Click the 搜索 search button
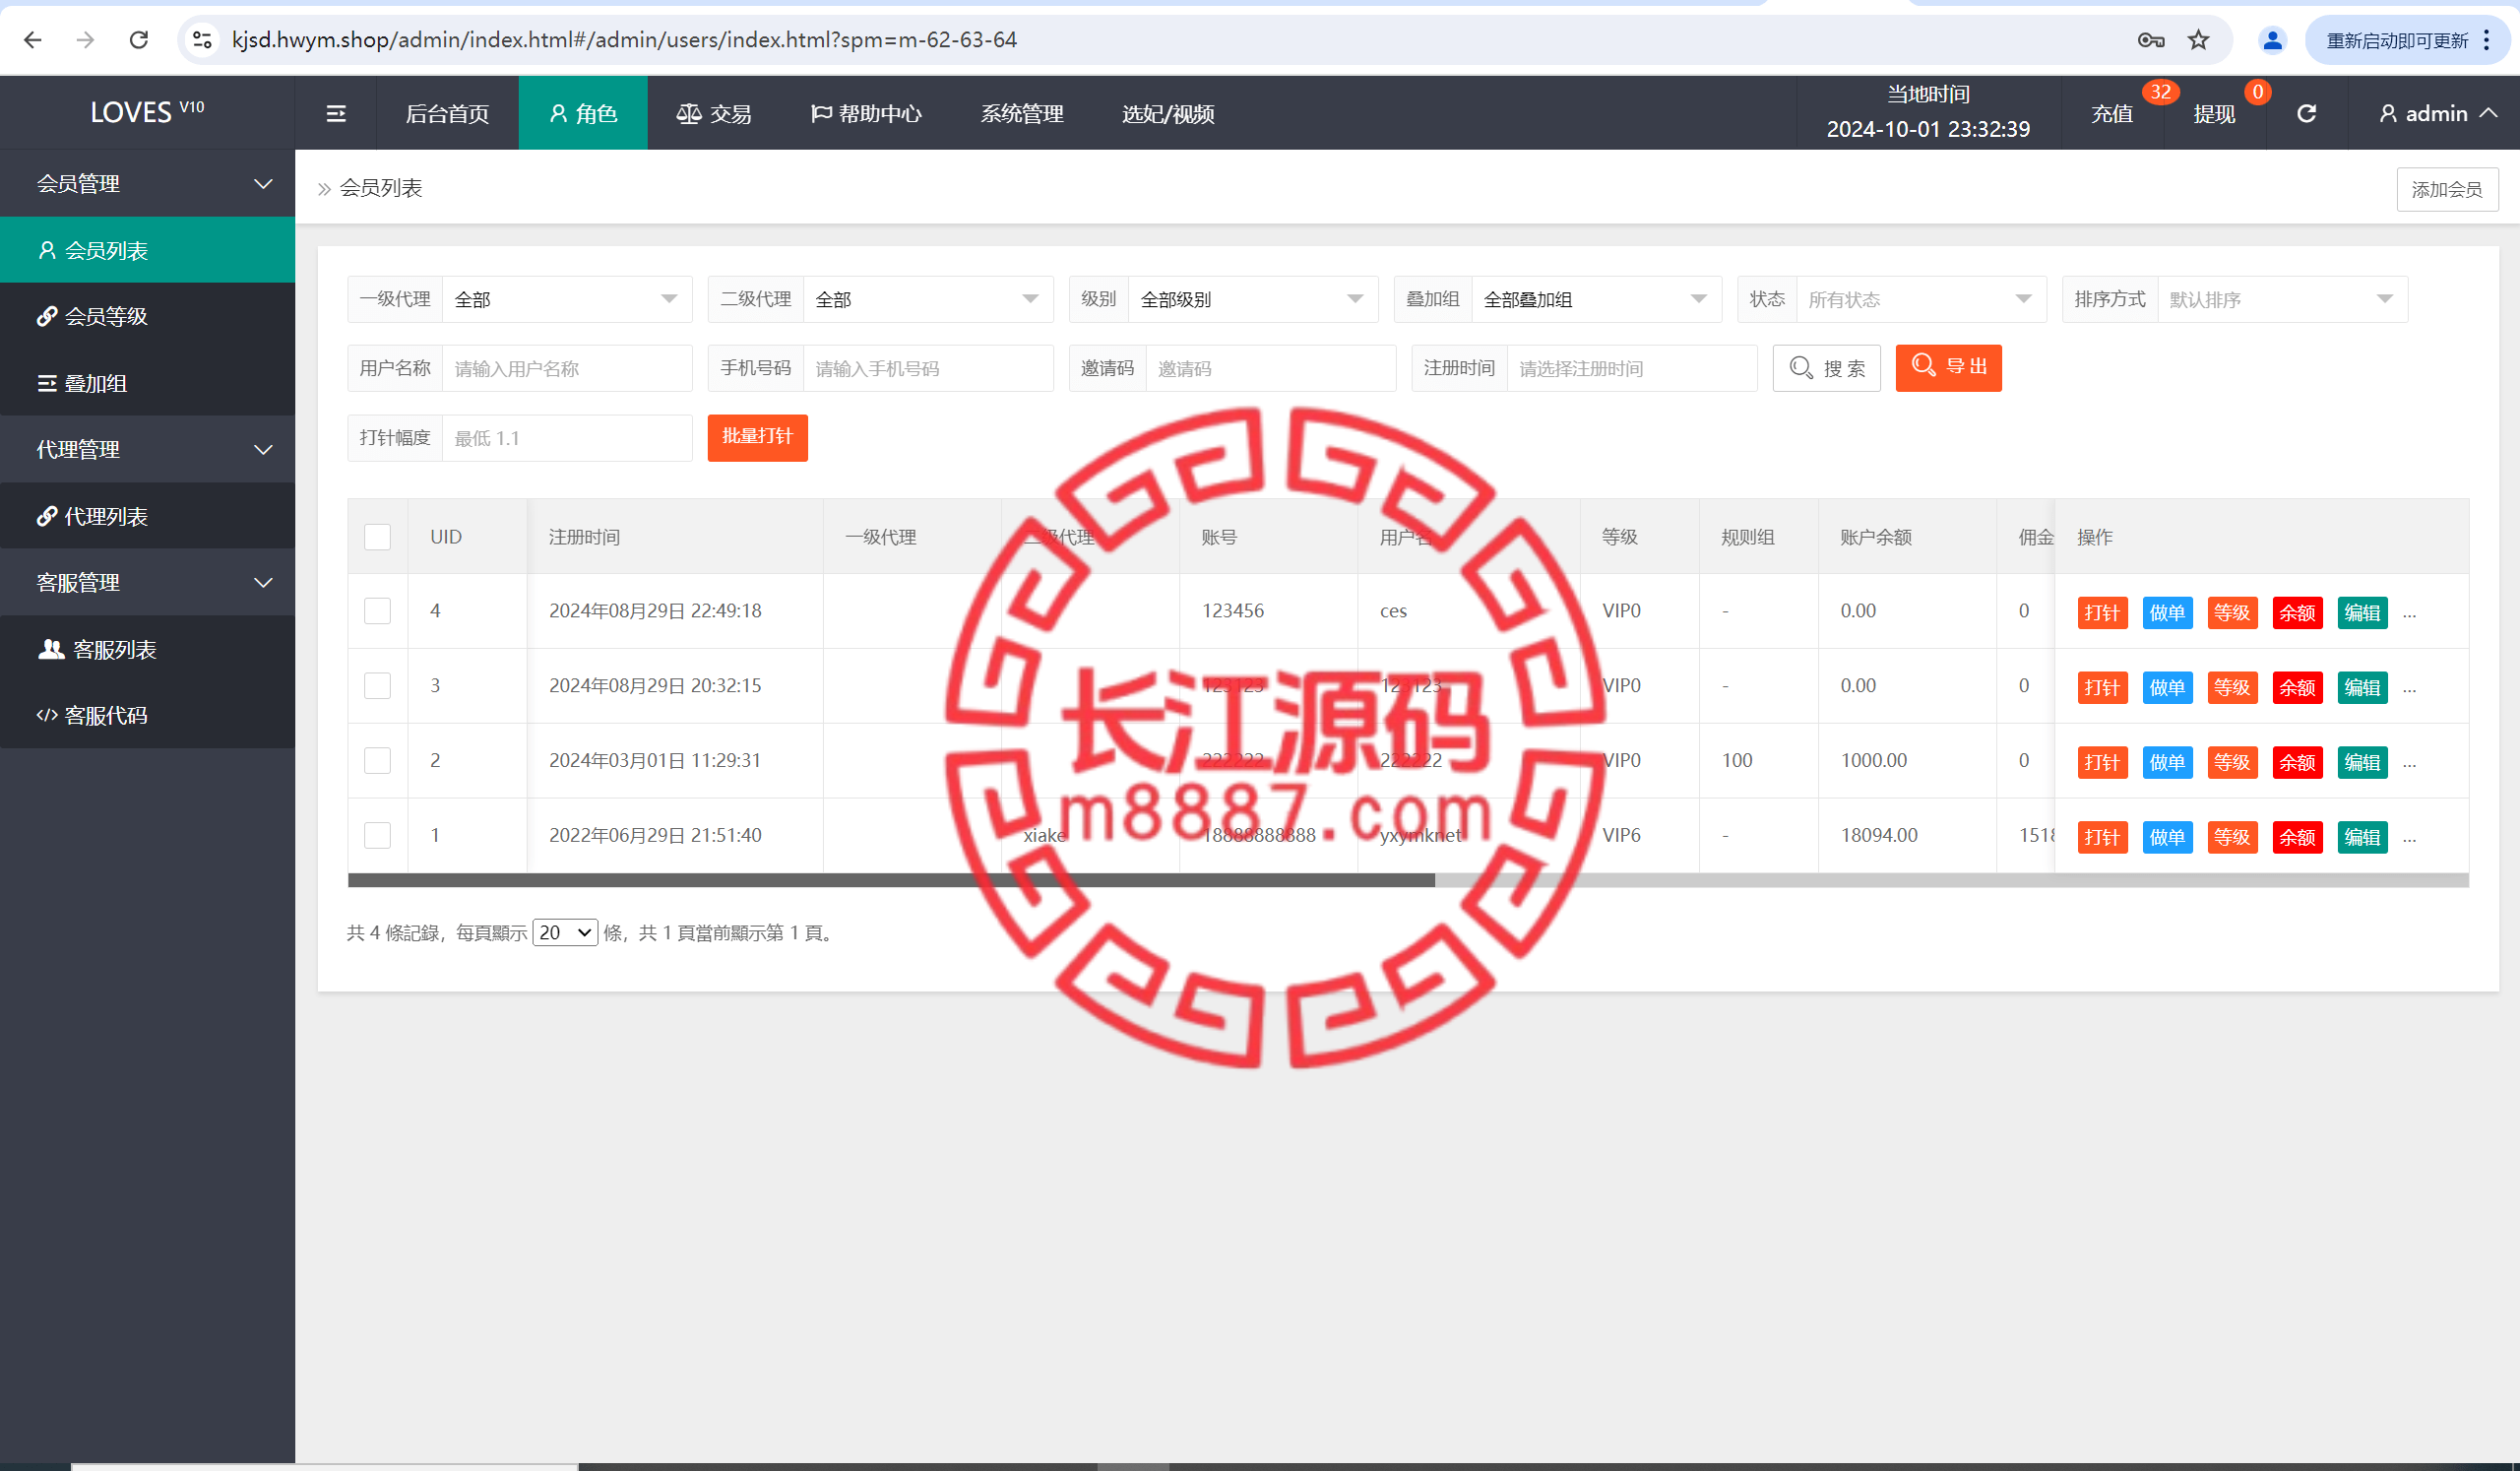 point(1827,368)
